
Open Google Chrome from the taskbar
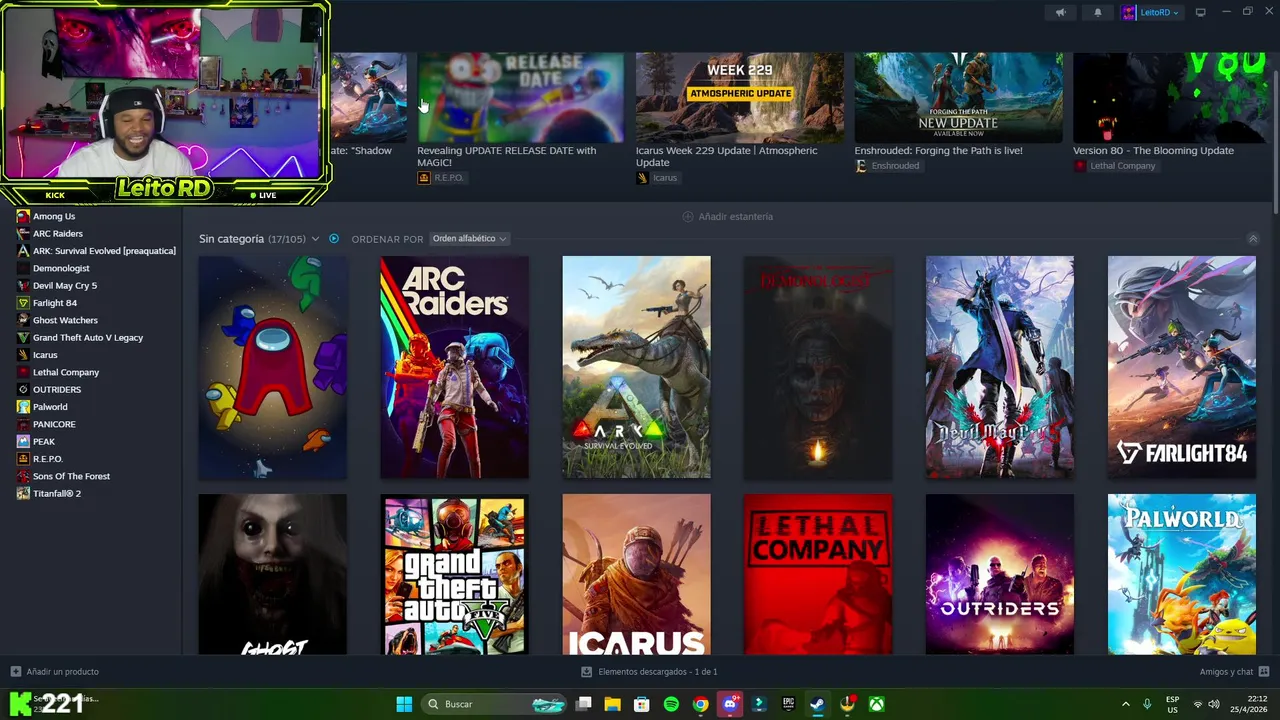[701, 704]
